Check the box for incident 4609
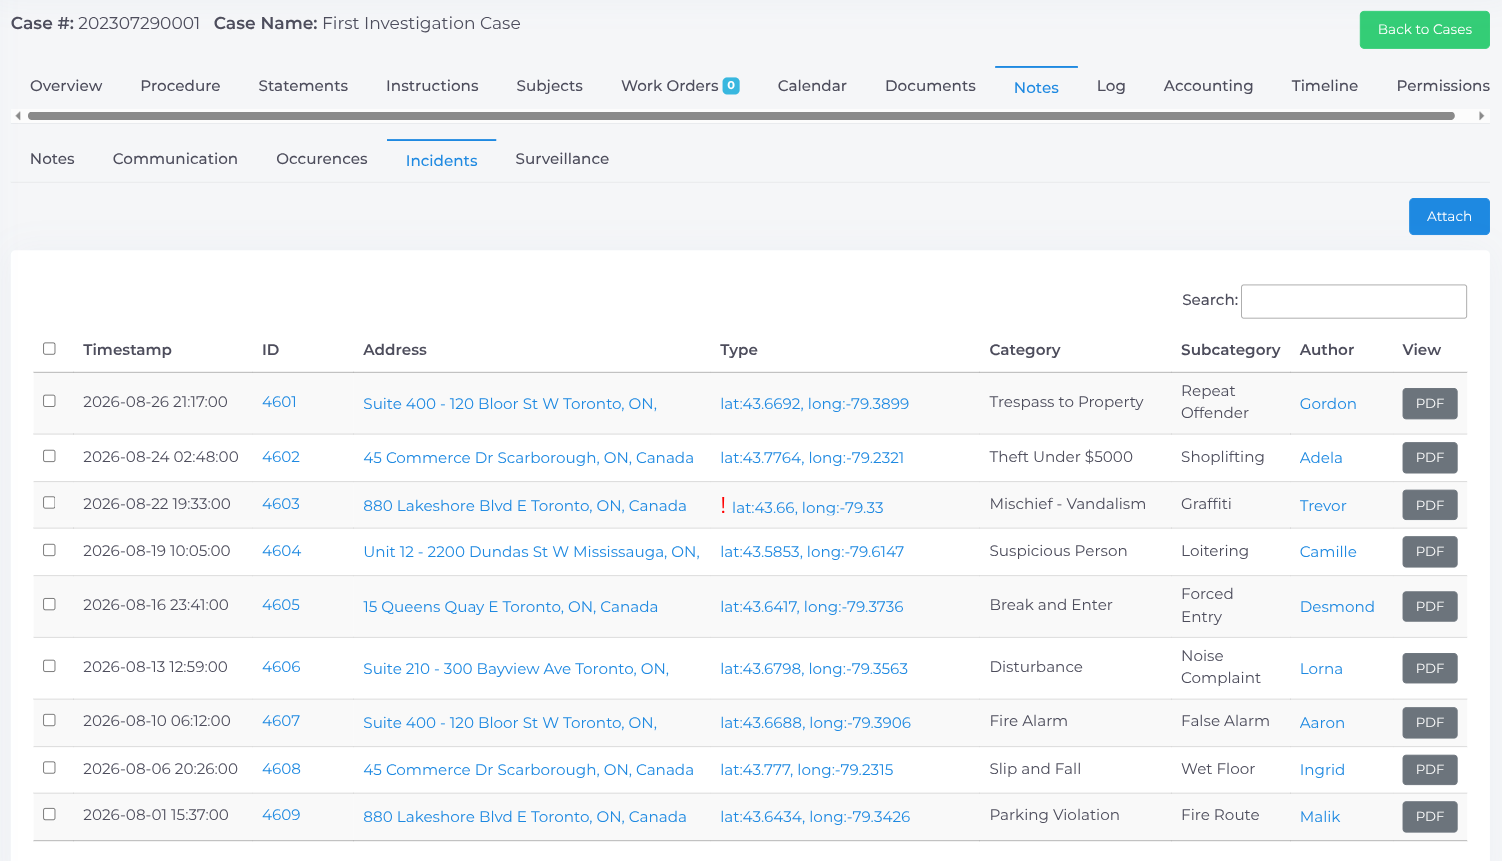1502x861 pixels. [x=49, y=814]
